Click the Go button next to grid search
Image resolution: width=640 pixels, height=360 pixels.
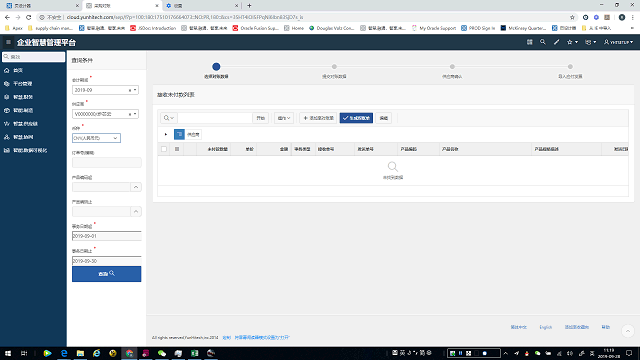click(260, 118)
